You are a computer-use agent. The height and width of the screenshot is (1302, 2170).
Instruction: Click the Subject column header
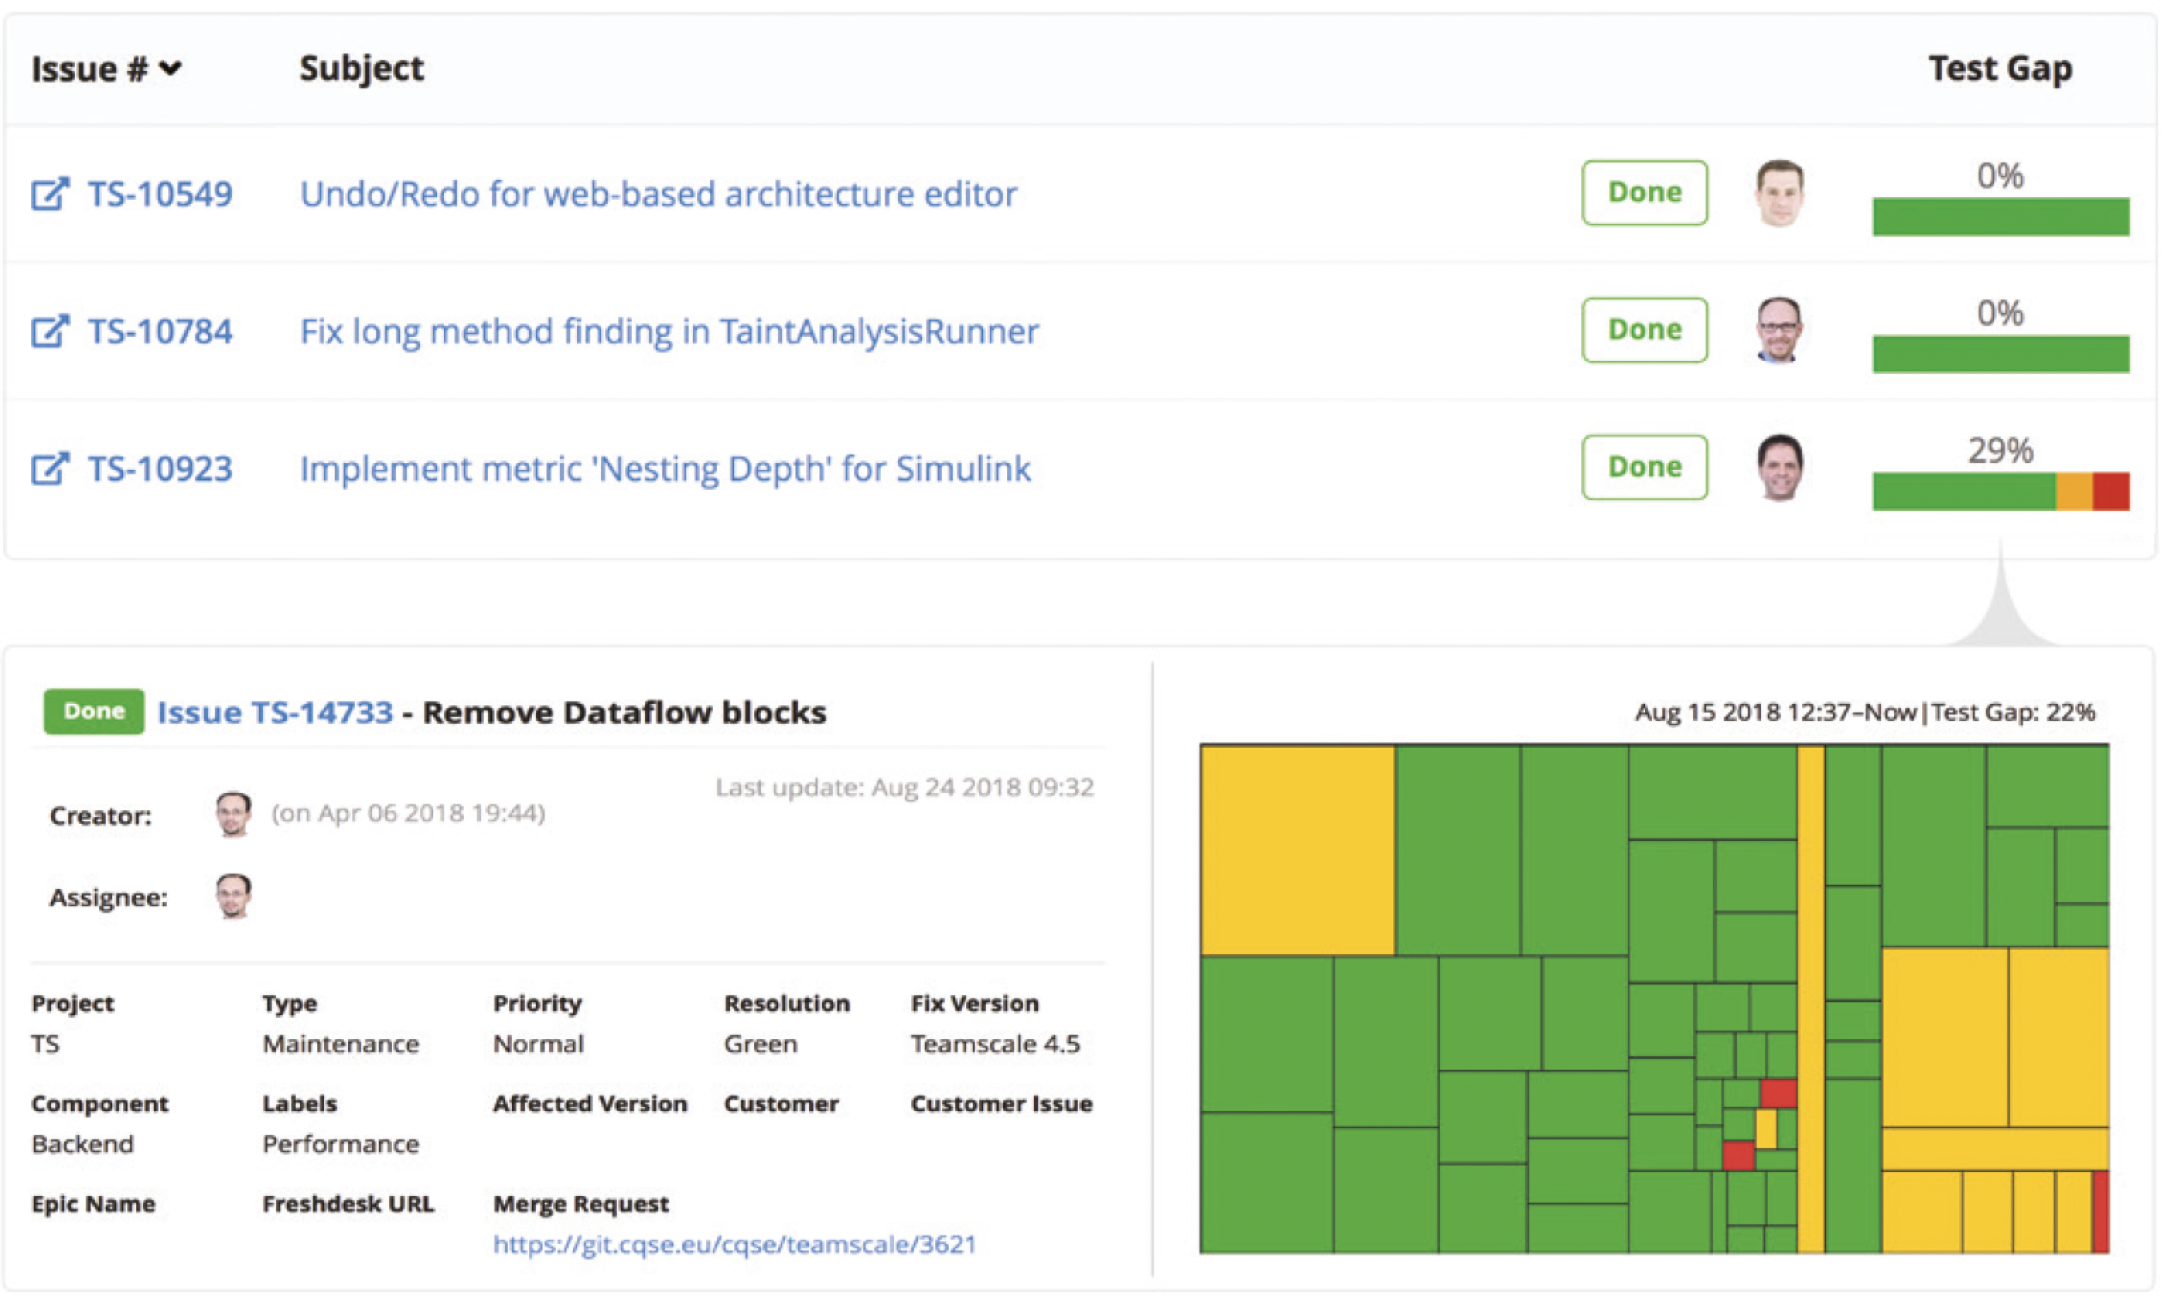tap(362, 68)
